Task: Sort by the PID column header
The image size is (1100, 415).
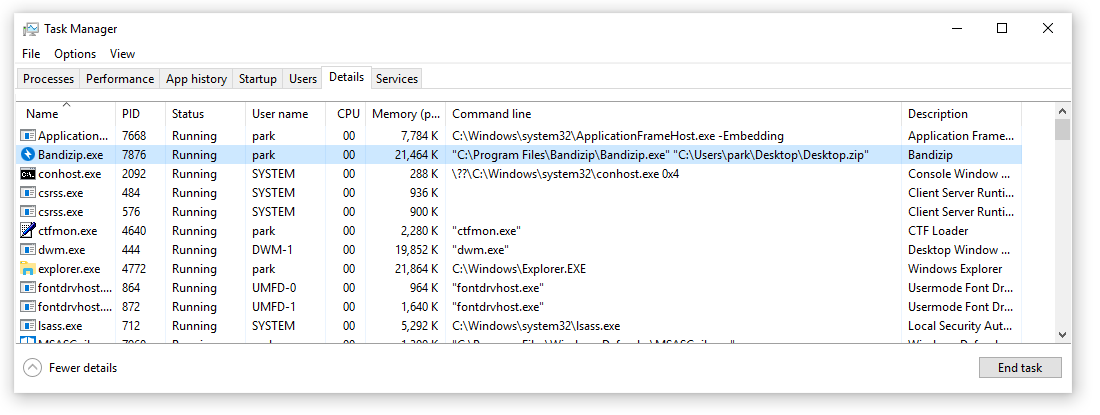Action: (131, 114)
